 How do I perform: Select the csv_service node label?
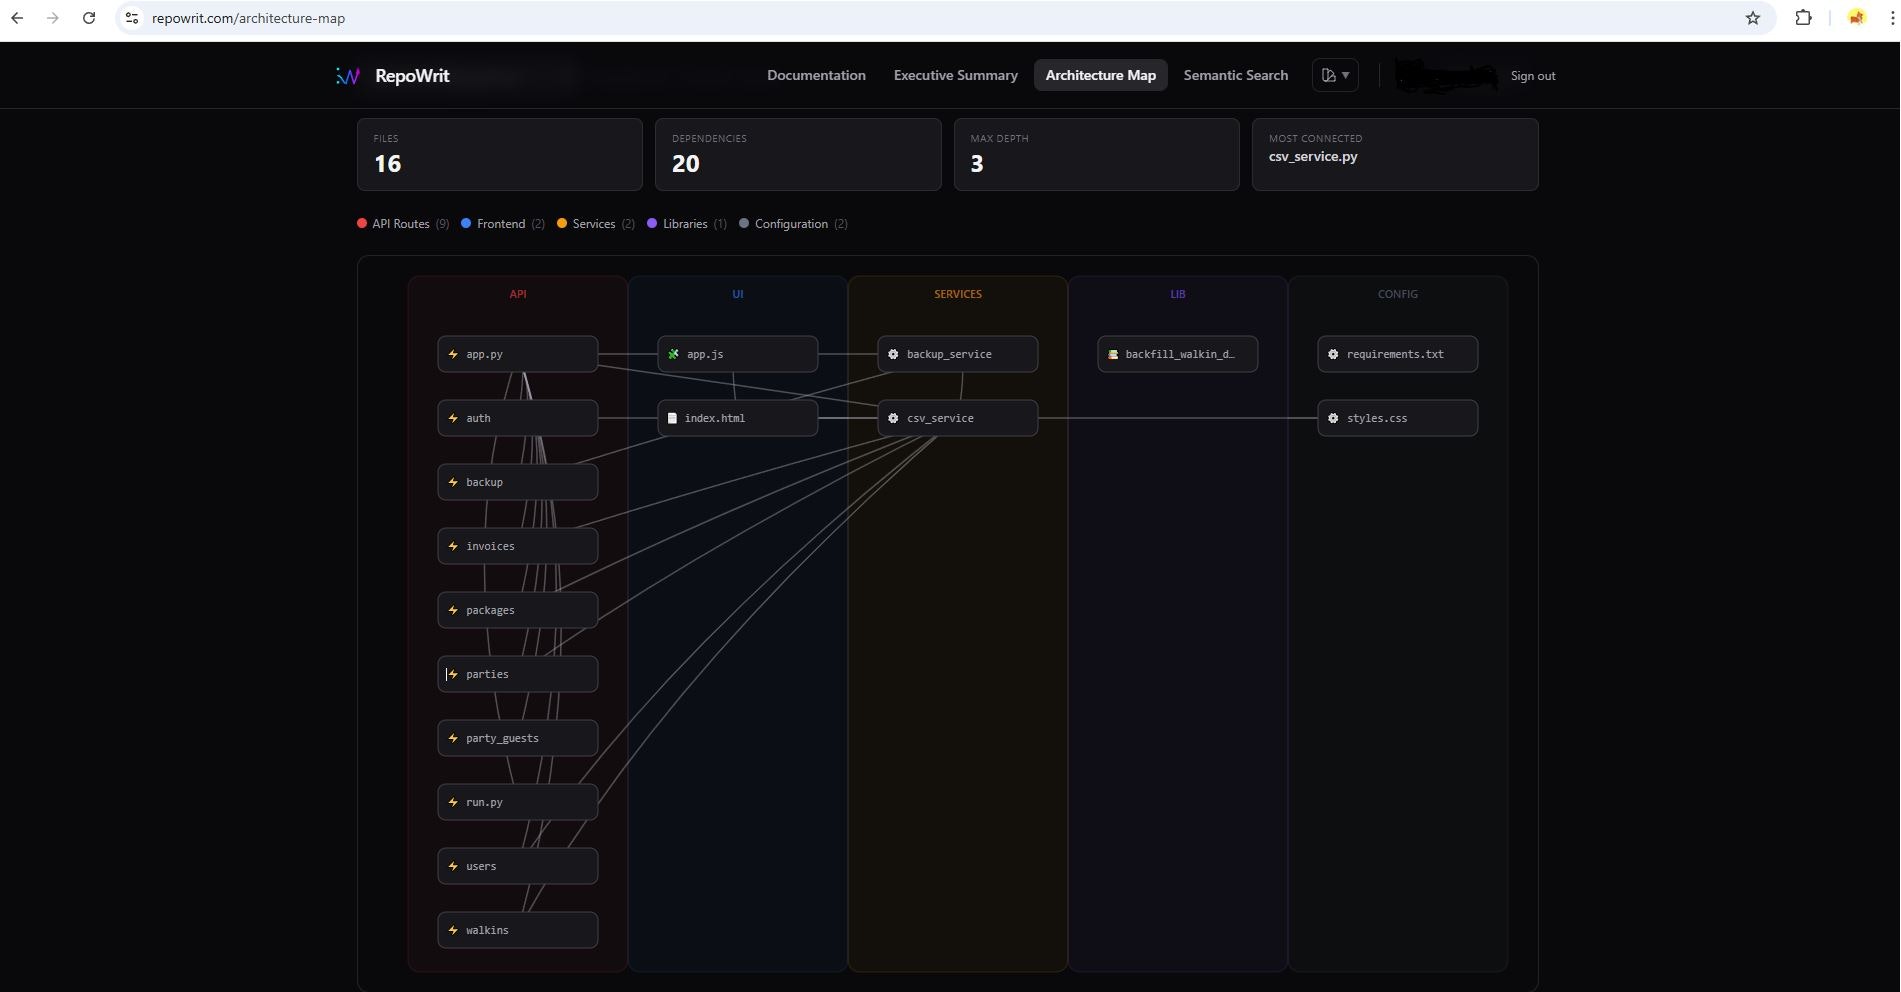tap(940, 418)
